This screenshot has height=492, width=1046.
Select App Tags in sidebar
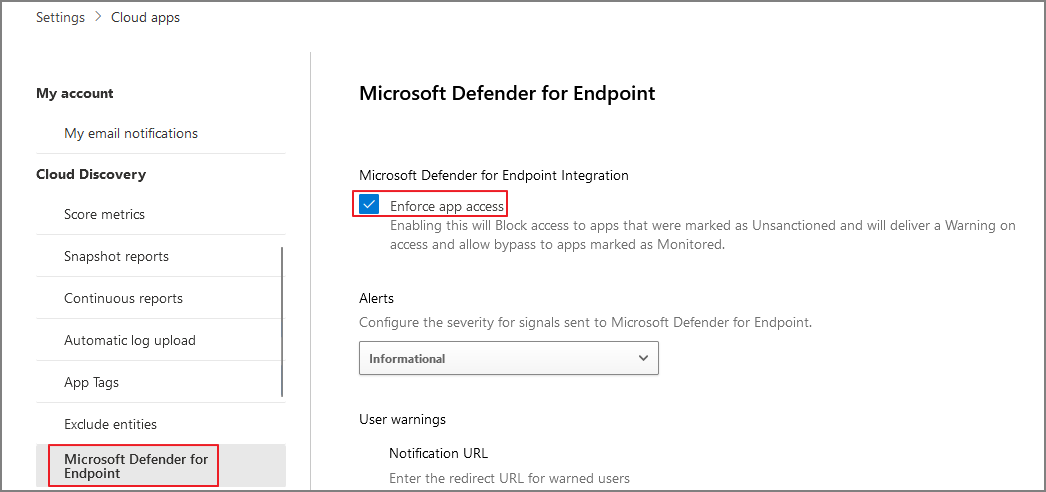click(91, 383)
